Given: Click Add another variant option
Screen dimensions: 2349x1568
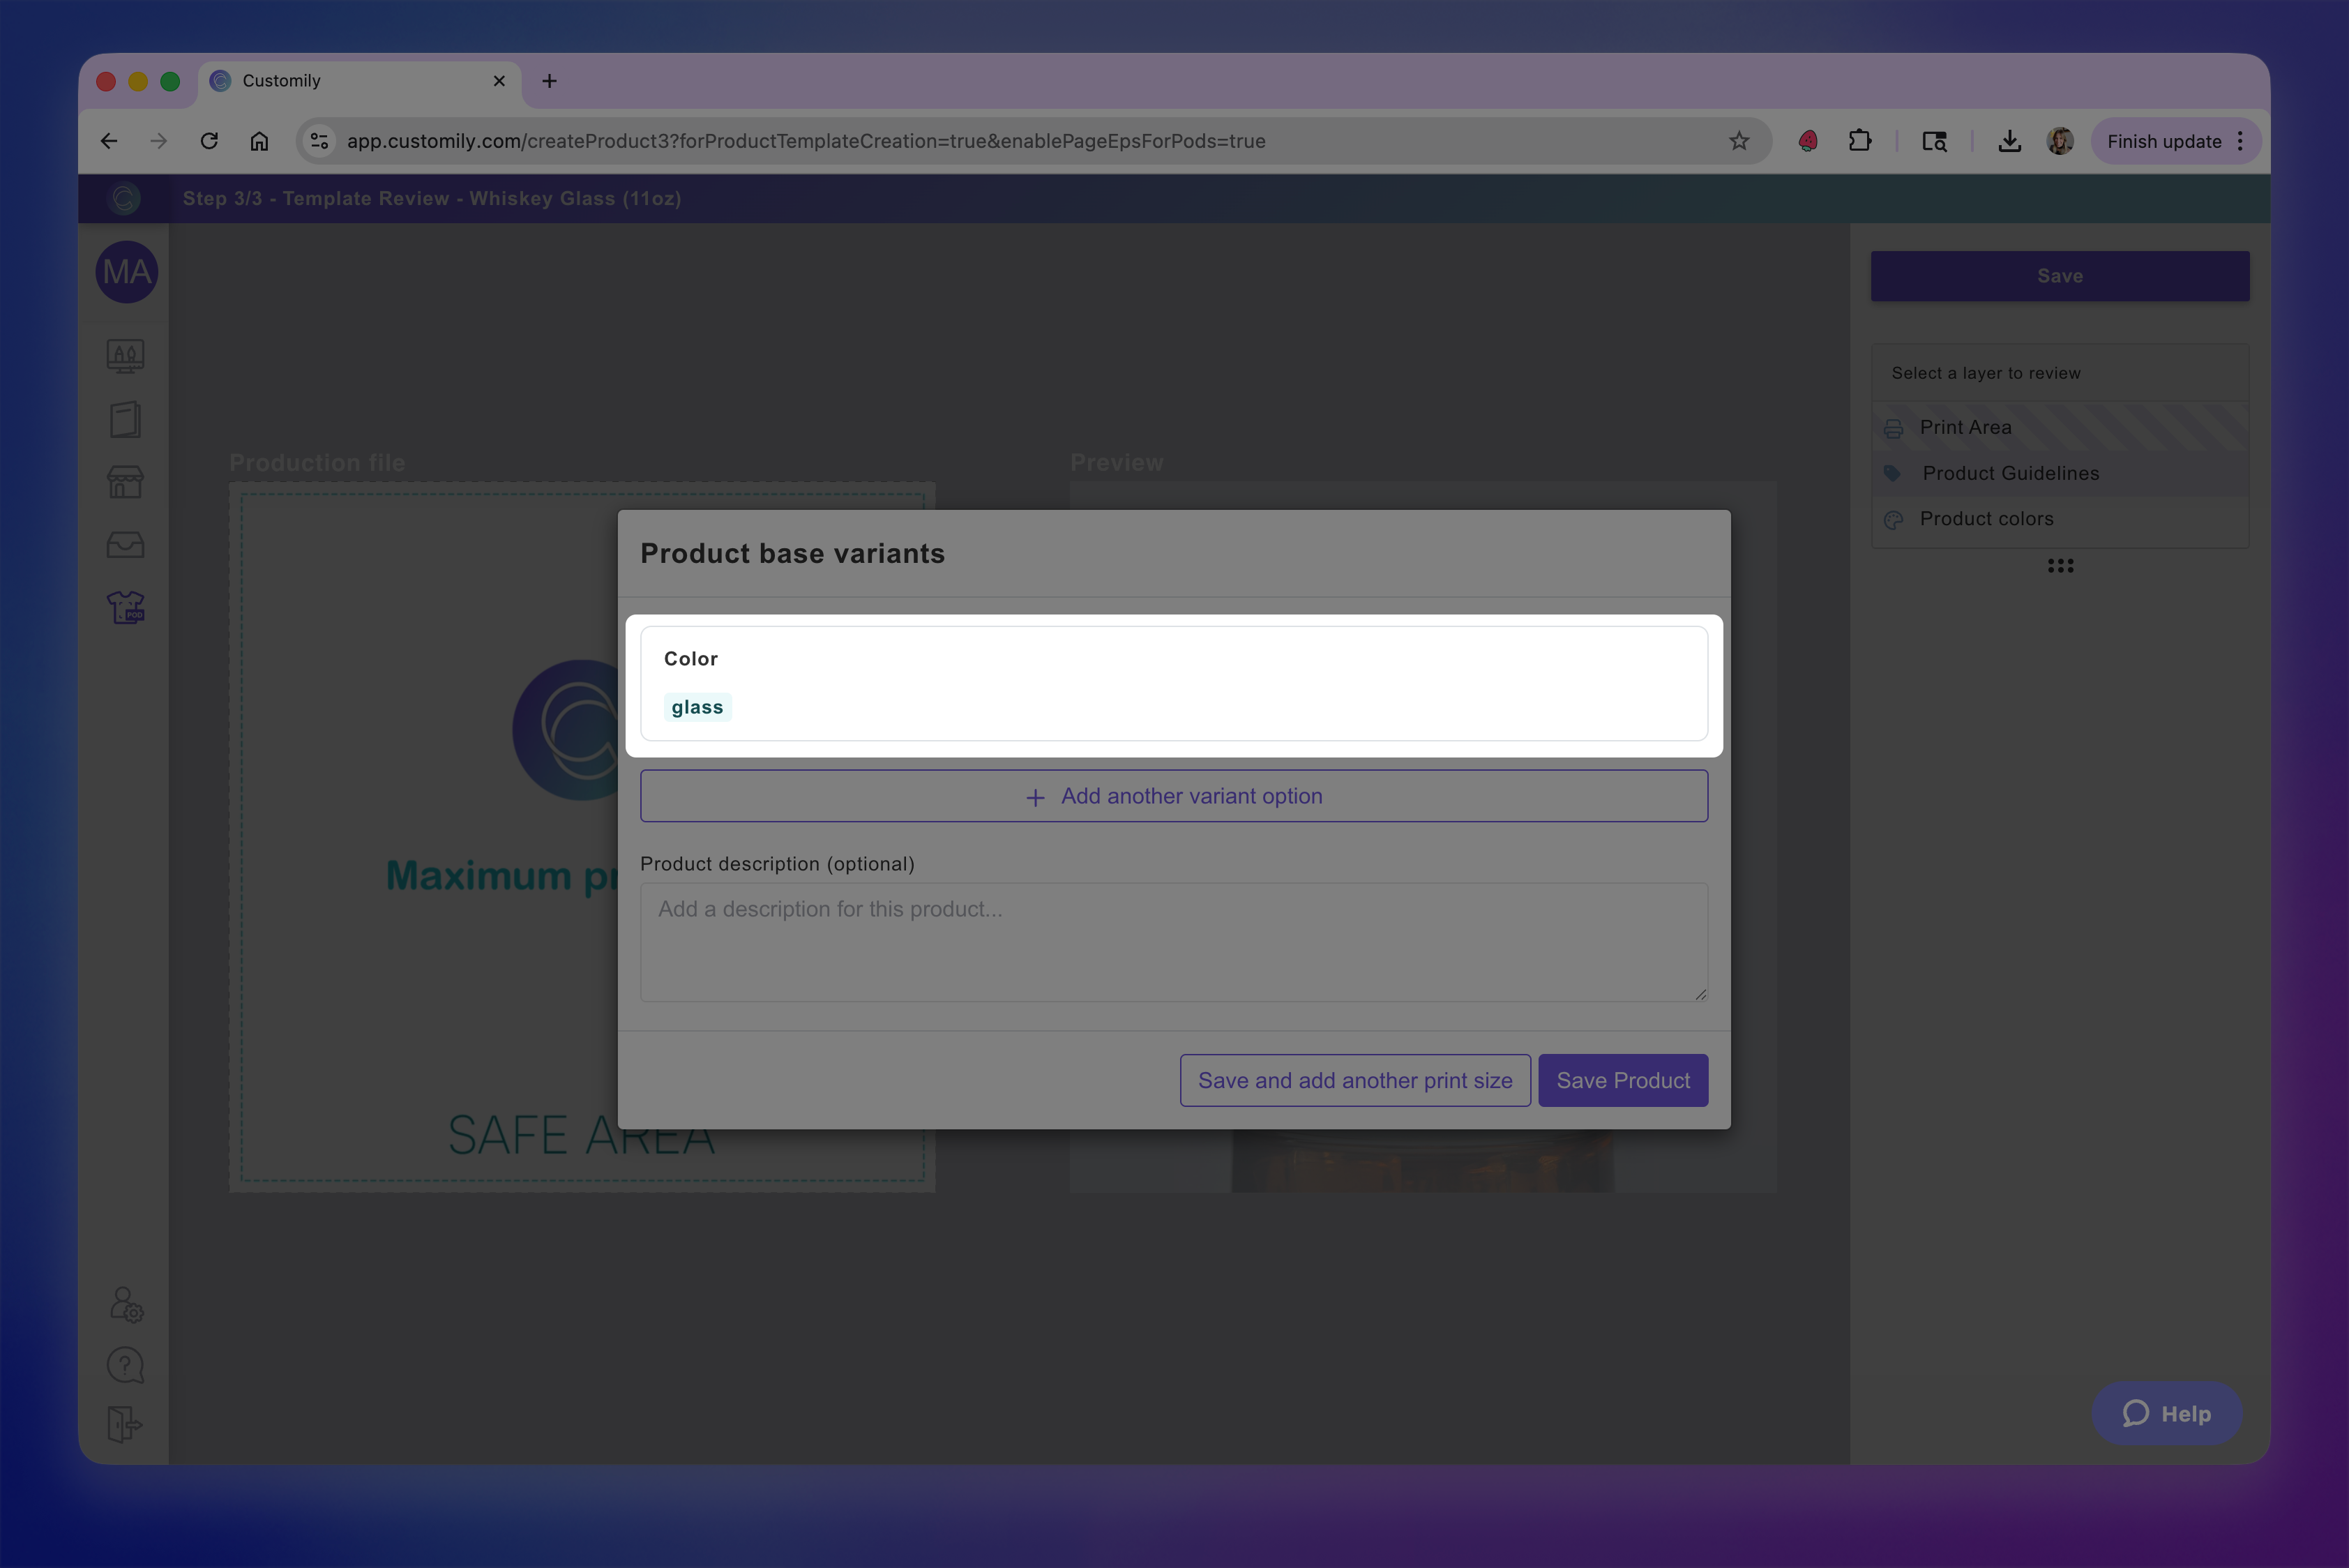Looking at the screenshot, I should (x=1174, y=796).
